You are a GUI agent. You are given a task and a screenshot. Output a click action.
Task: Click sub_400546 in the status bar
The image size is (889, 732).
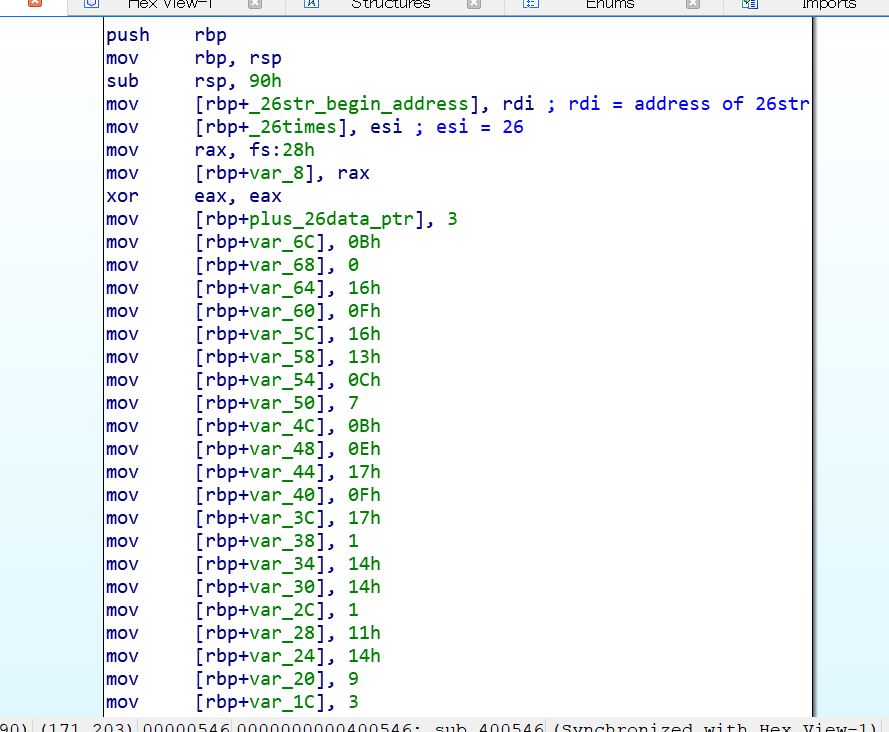click(x=489, y=727)
